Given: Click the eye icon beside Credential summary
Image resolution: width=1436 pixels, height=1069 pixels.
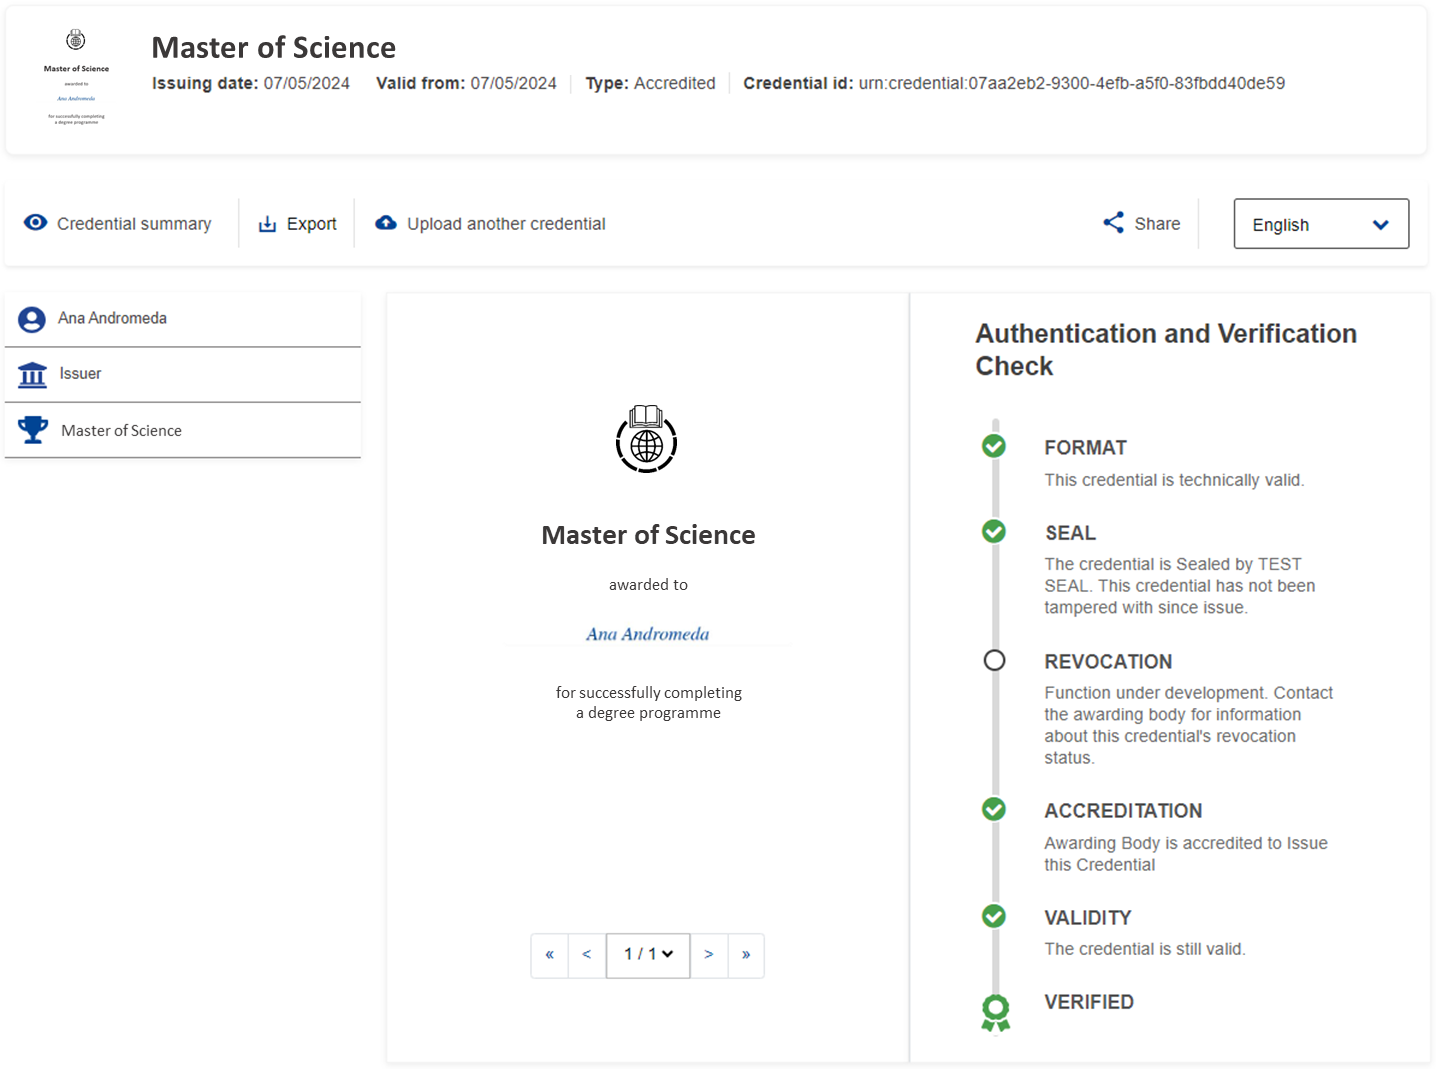Looking at the screenshot, I should click(x=36, y=223).
